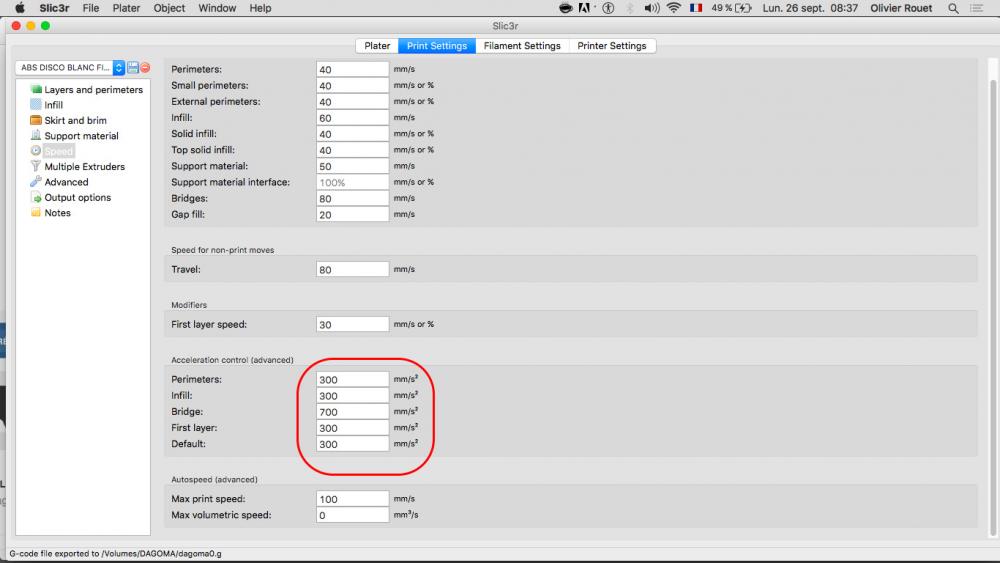
Task: Click the volume icon in menu bar
Action: (x=651, y=8)
